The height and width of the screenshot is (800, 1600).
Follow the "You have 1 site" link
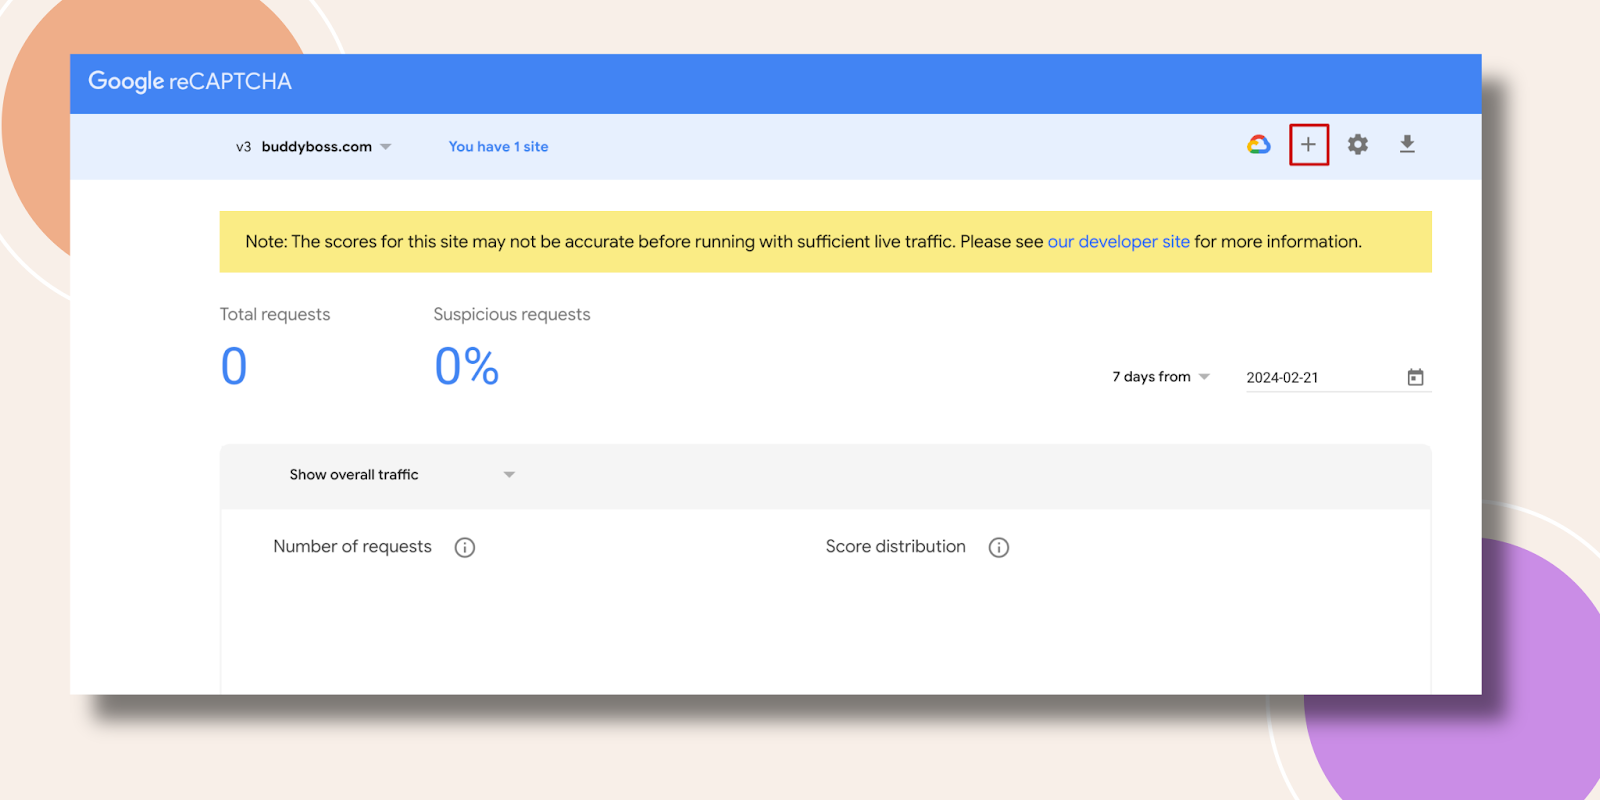(x=498, y=147)
